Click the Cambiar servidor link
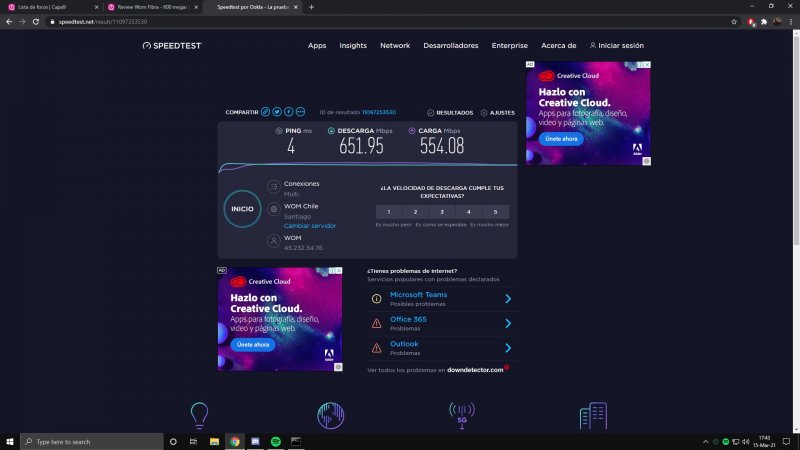The height and width of the screenshot is (450, 800). pyautogui.click(x=309, y=226)
